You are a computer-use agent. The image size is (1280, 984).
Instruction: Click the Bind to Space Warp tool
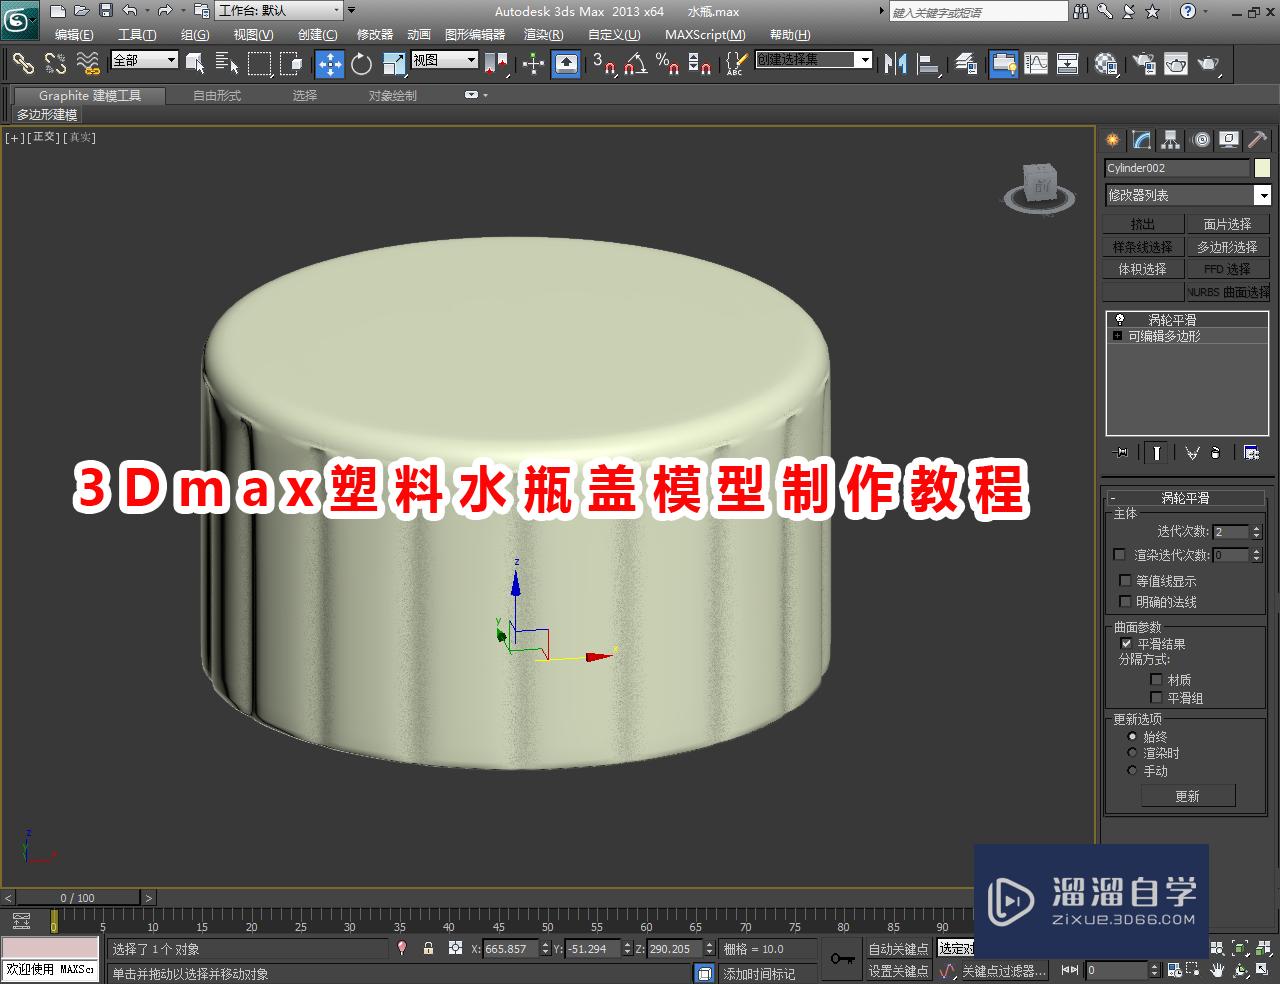pos(88,63)
